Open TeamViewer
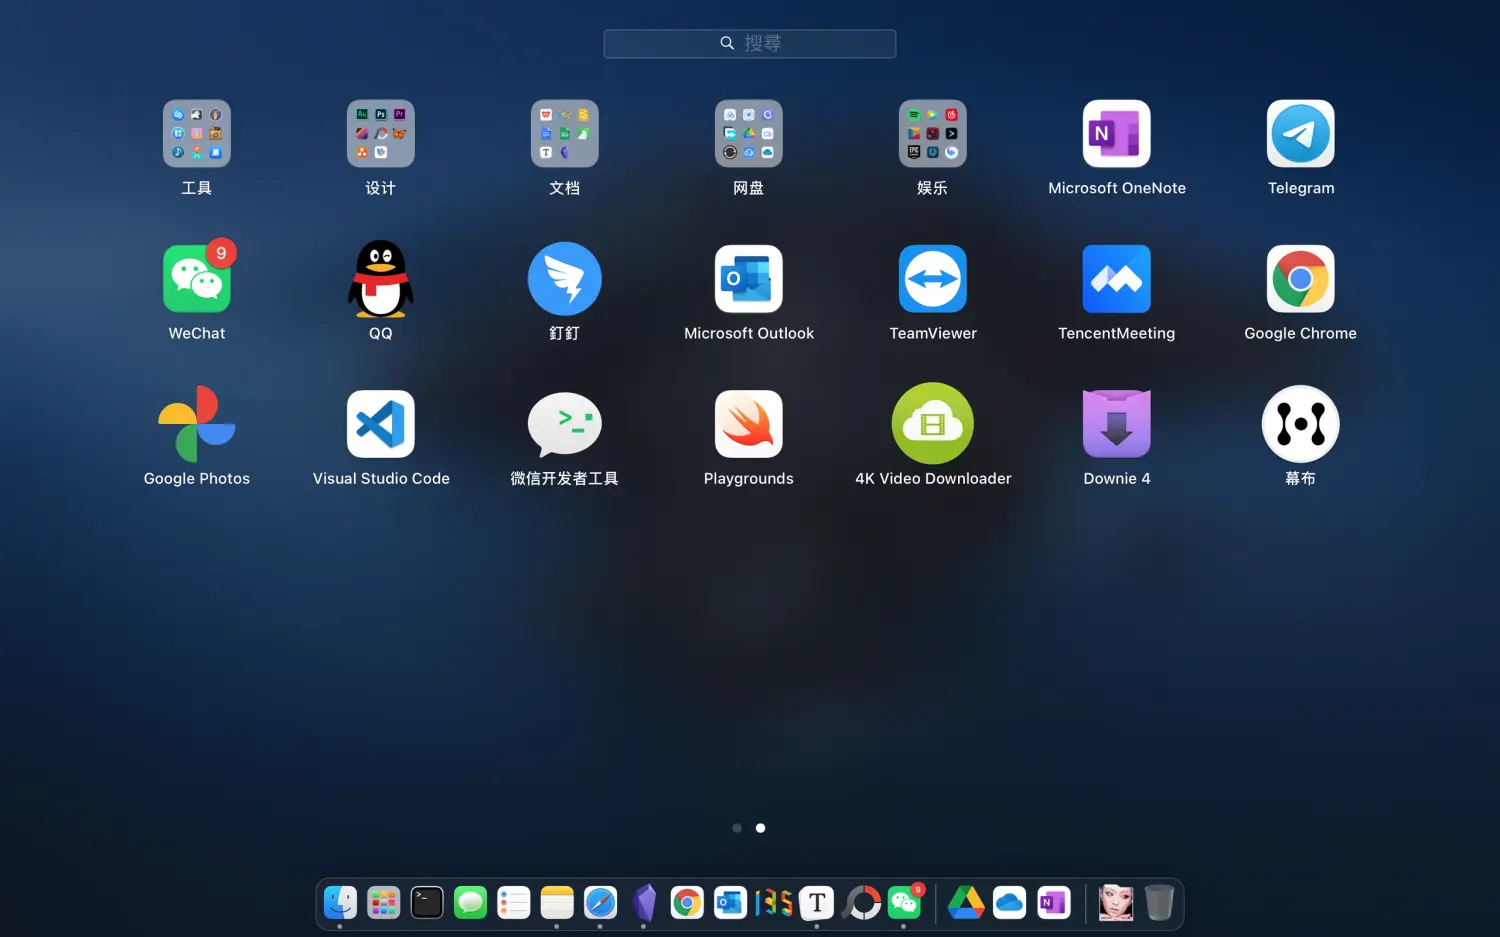Image resolution: width=1500 pixels, height=937 pixels. click(x=932, y=279)
